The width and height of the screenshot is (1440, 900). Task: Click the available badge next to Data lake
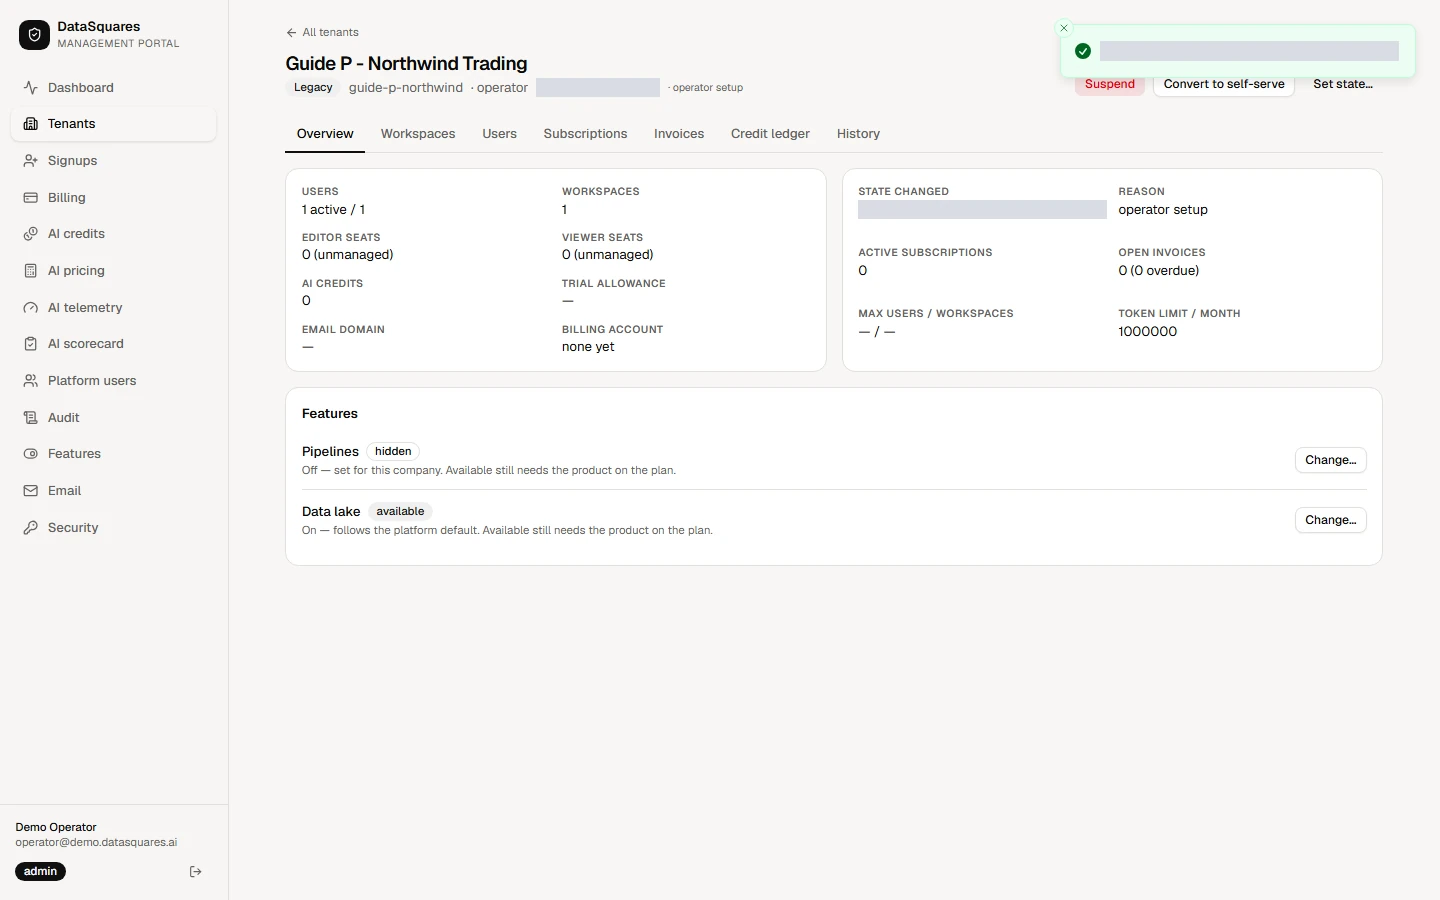[x=400, y=511]
